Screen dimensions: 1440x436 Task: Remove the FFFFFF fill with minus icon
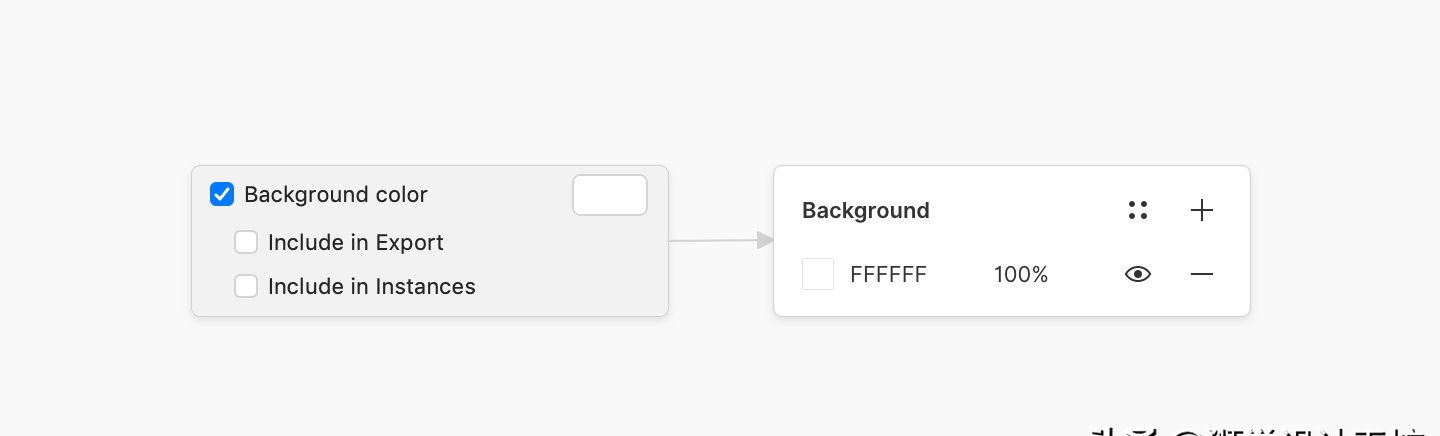pos(1202,274)
